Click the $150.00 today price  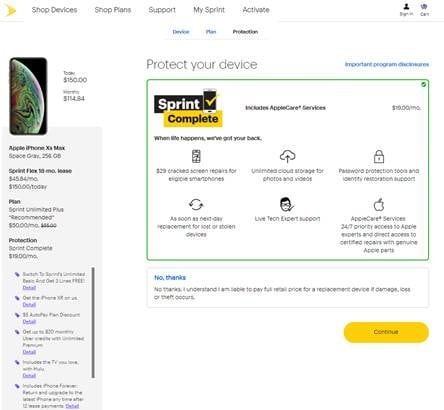click(x=75, y=80)
